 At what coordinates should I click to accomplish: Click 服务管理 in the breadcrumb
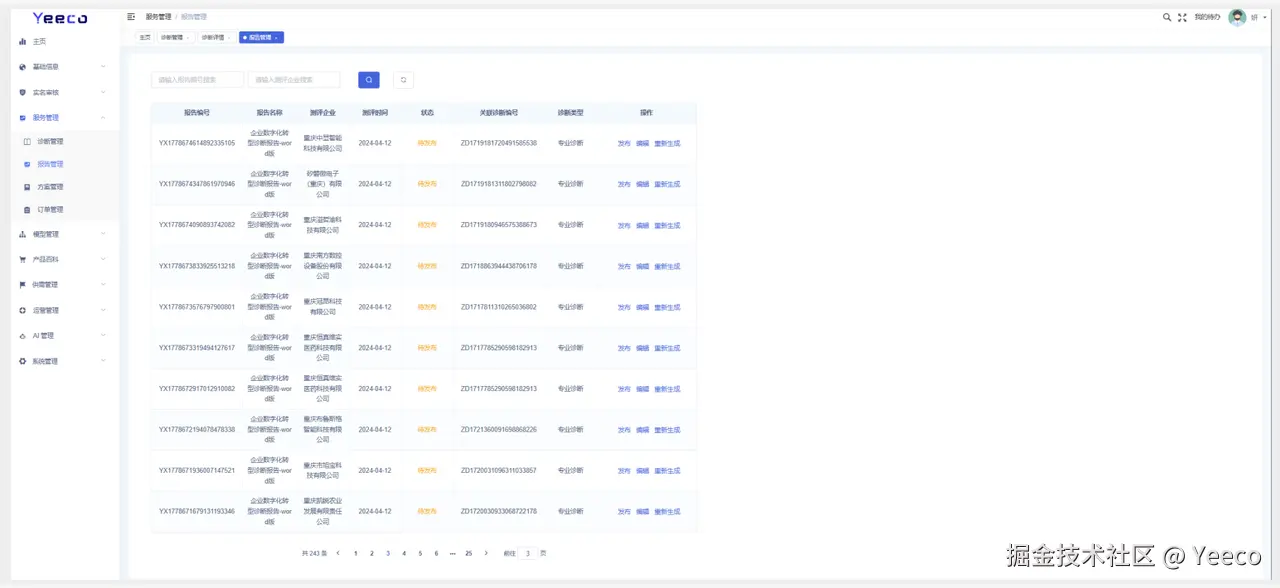click(158, 17)
